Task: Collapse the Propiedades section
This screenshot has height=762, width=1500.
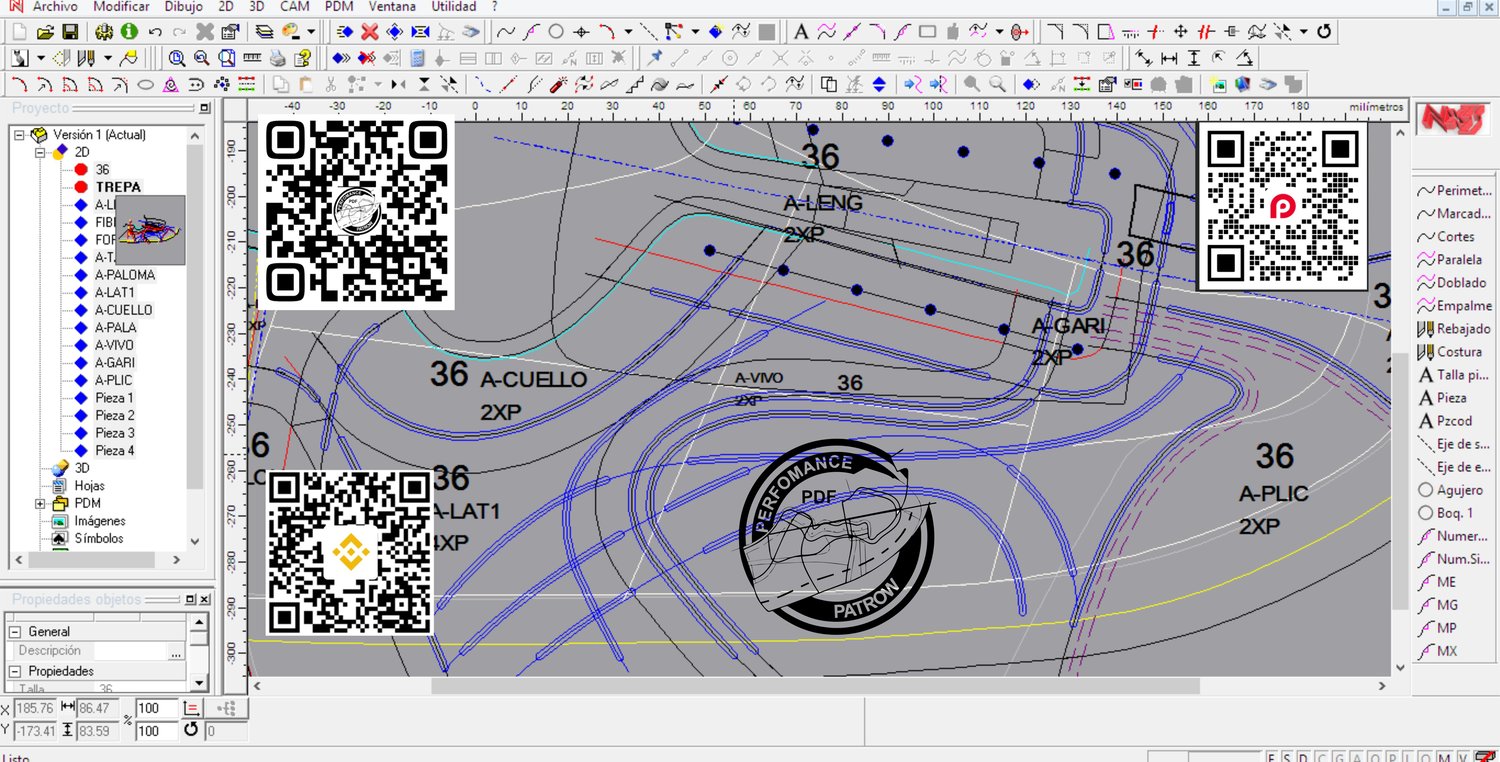Action: [x=16, y=671]
